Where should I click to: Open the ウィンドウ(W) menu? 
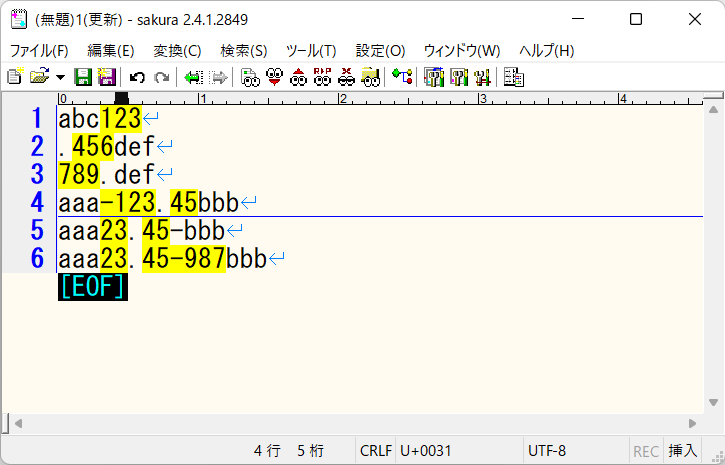click(x=462, y=50)
